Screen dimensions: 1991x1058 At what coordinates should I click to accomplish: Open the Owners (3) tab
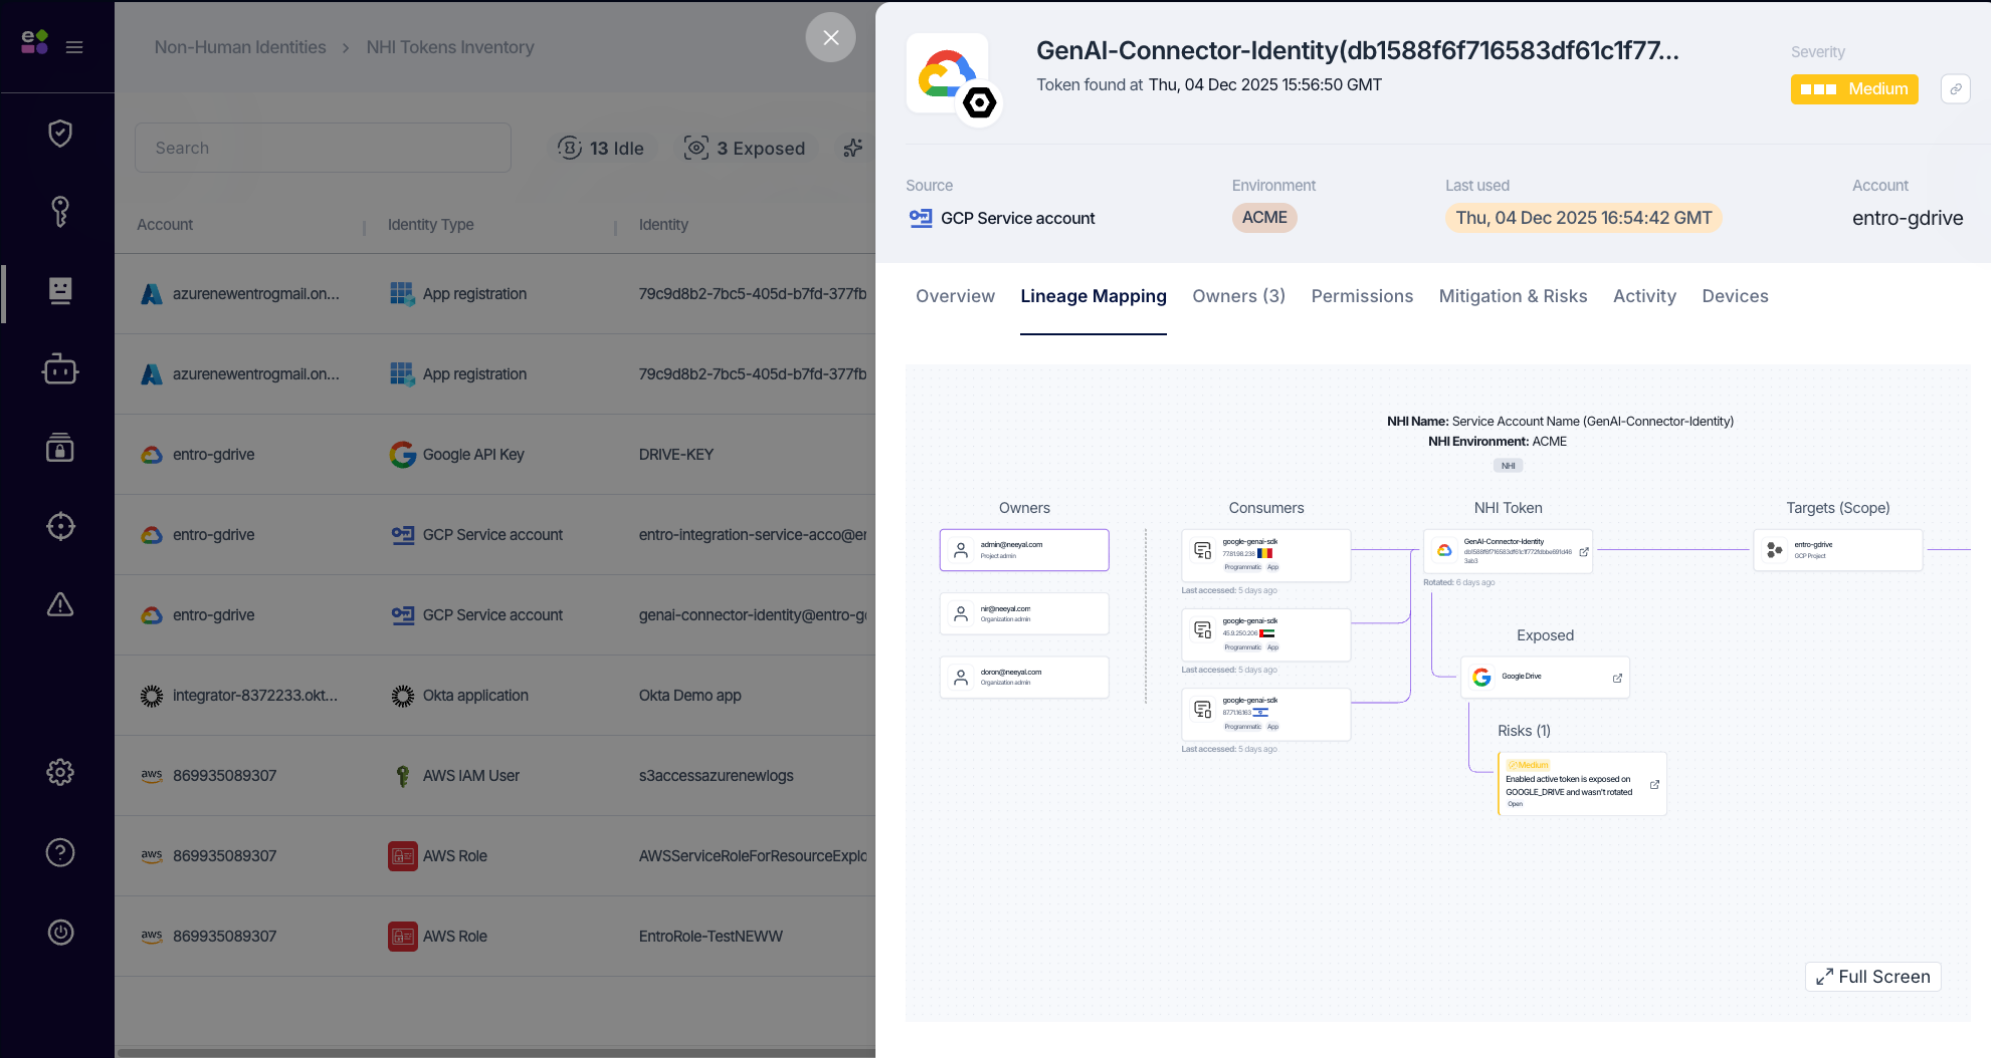1238,296
